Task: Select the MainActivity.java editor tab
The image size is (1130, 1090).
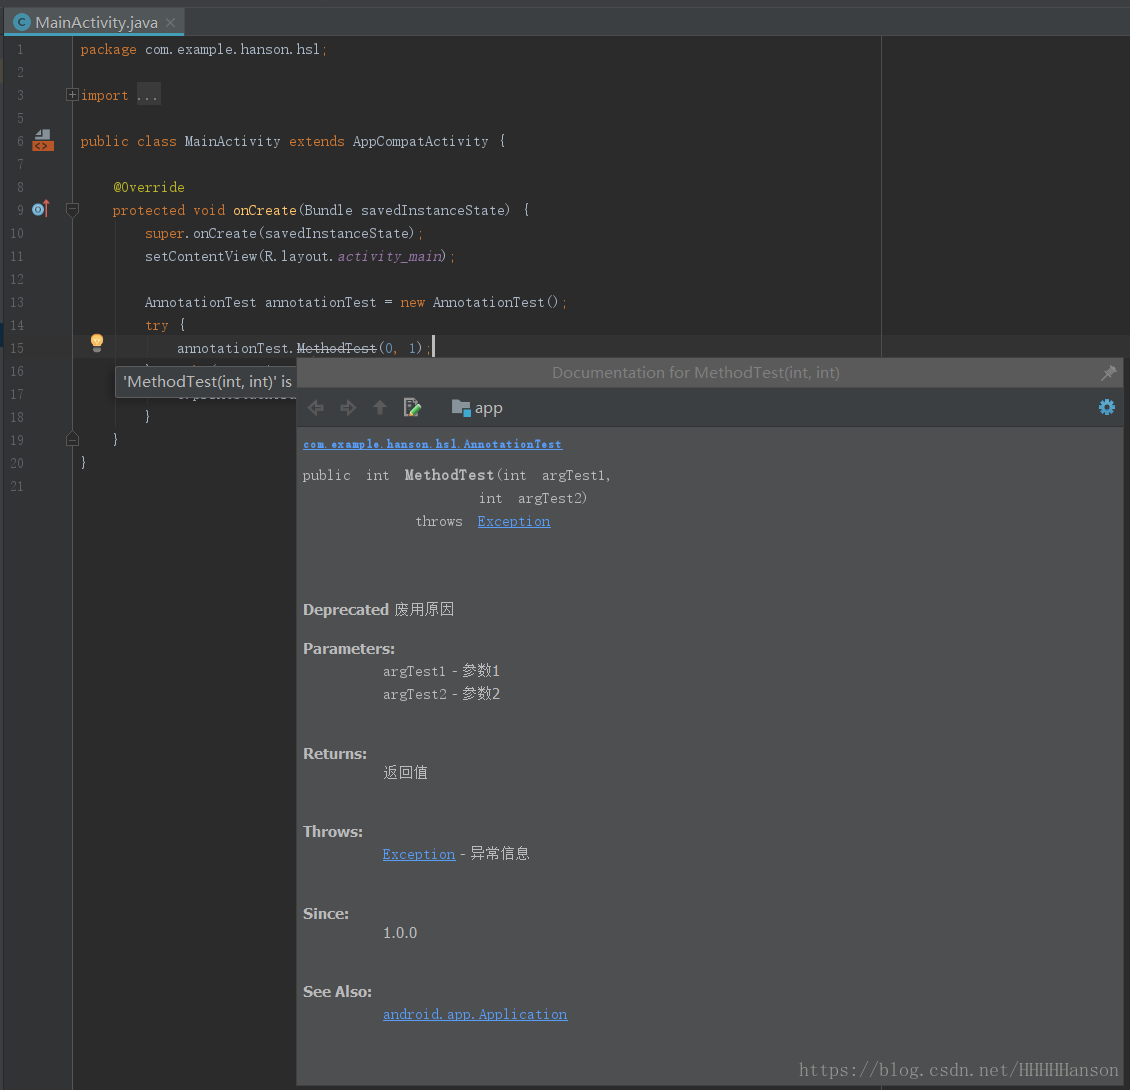Action: tap(94, 22)
